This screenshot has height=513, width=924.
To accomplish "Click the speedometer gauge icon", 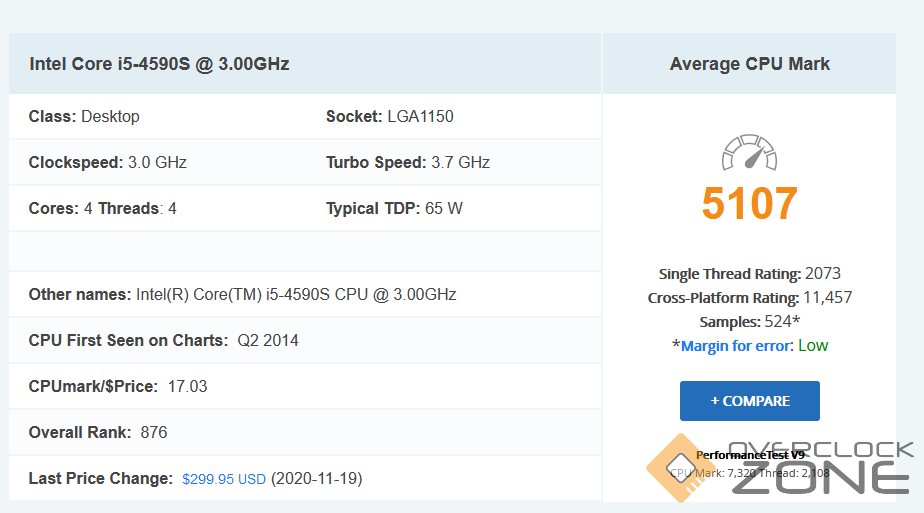I will tap(749, 153).
